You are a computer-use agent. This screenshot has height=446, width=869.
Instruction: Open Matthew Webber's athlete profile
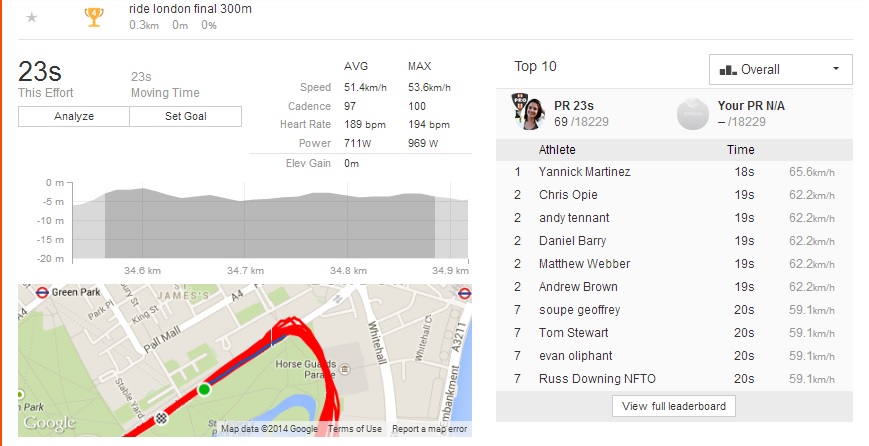[584, 264]
